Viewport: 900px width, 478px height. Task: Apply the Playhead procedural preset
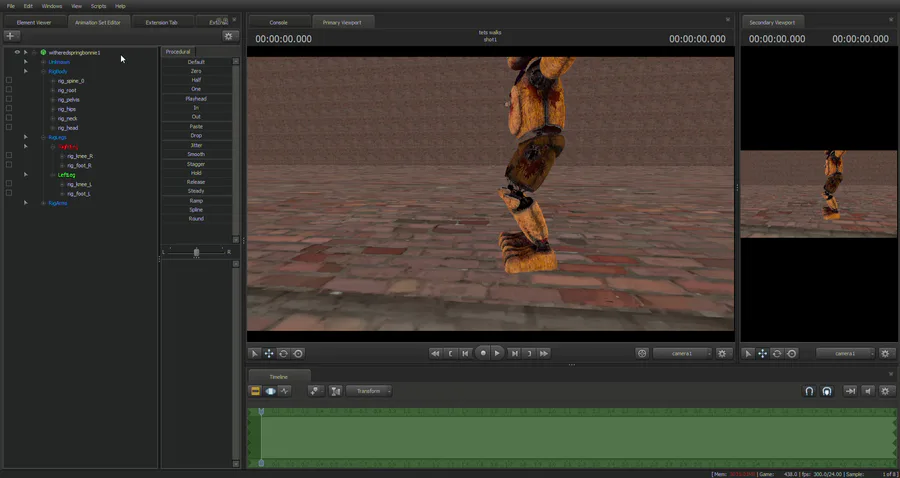tap(196, 99)
